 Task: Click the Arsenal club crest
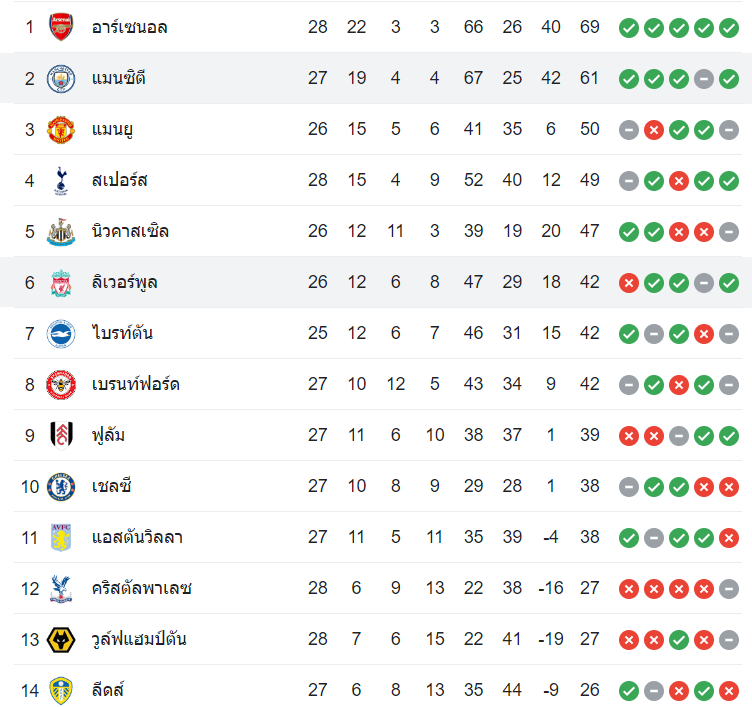pyautogui.click(x=61, y=27)
